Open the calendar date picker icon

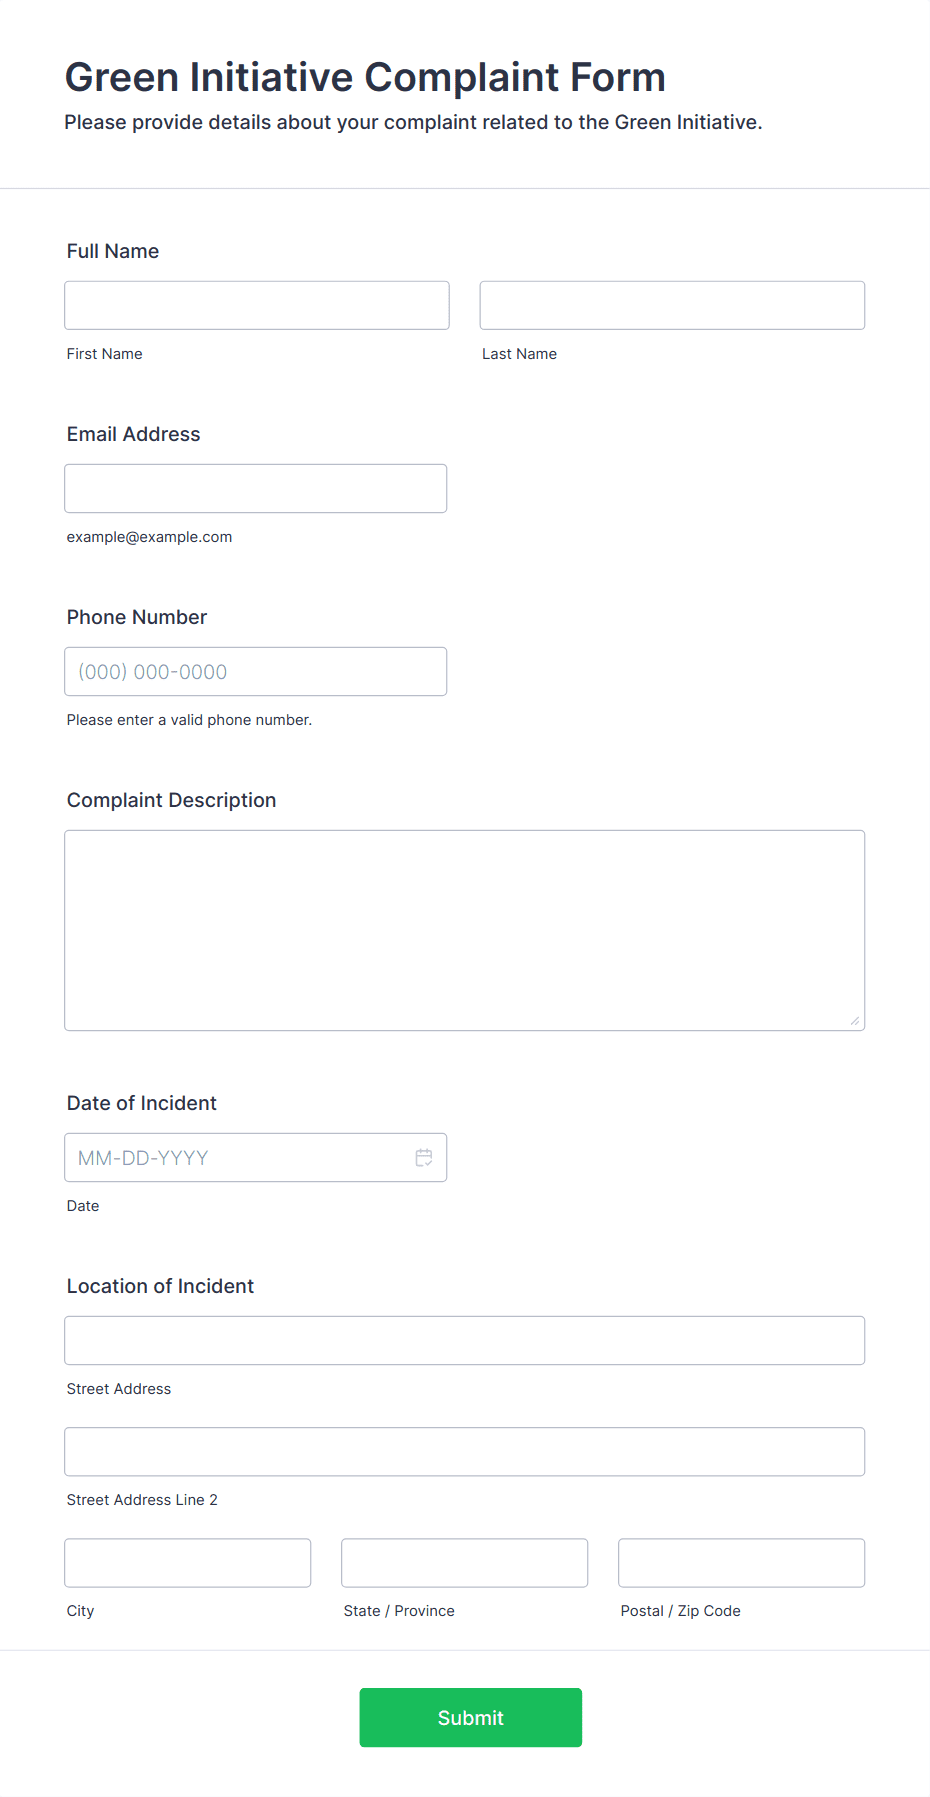[x=424, y=1157]
